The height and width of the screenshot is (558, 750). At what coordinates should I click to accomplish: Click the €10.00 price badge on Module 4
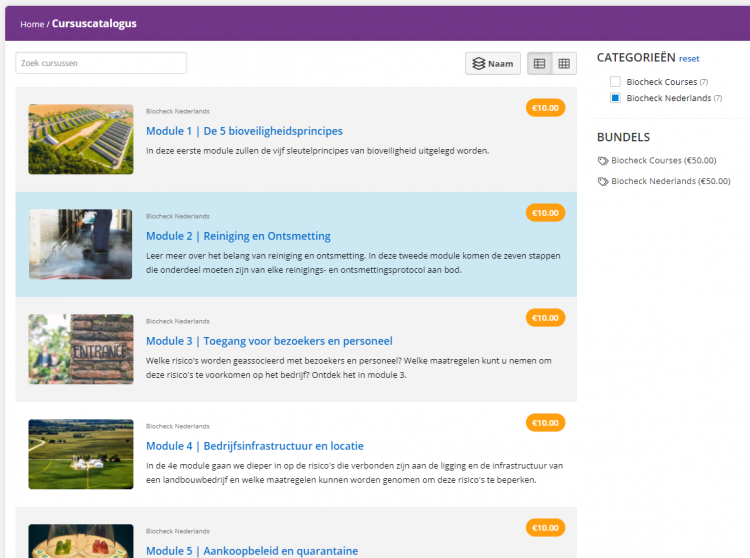[545, 423]
